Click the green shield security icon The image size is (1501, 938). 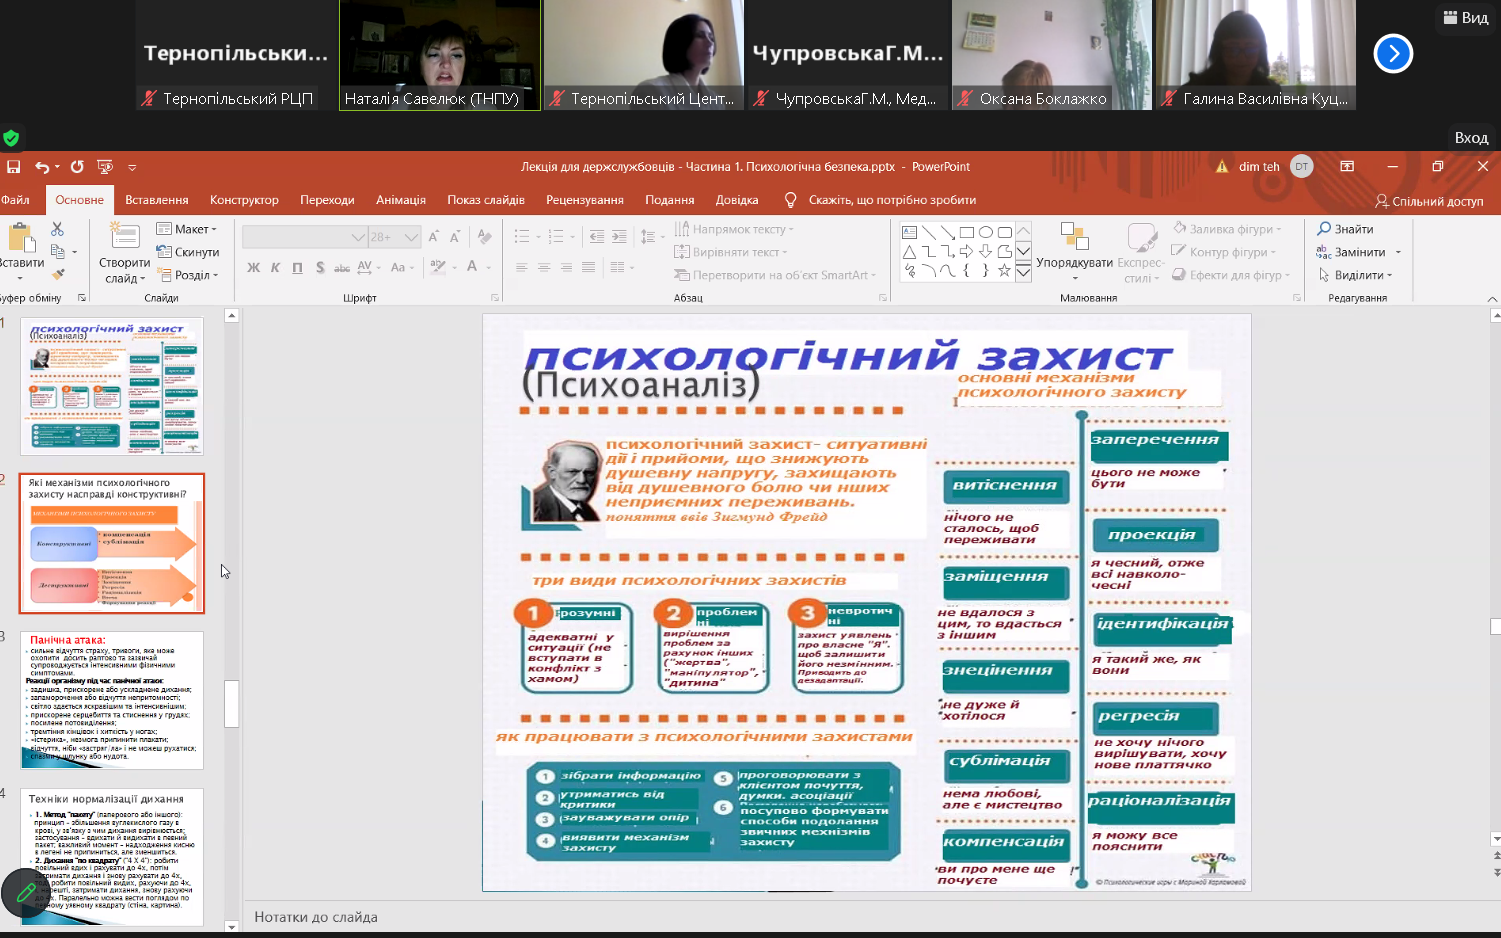coord(11,138)
